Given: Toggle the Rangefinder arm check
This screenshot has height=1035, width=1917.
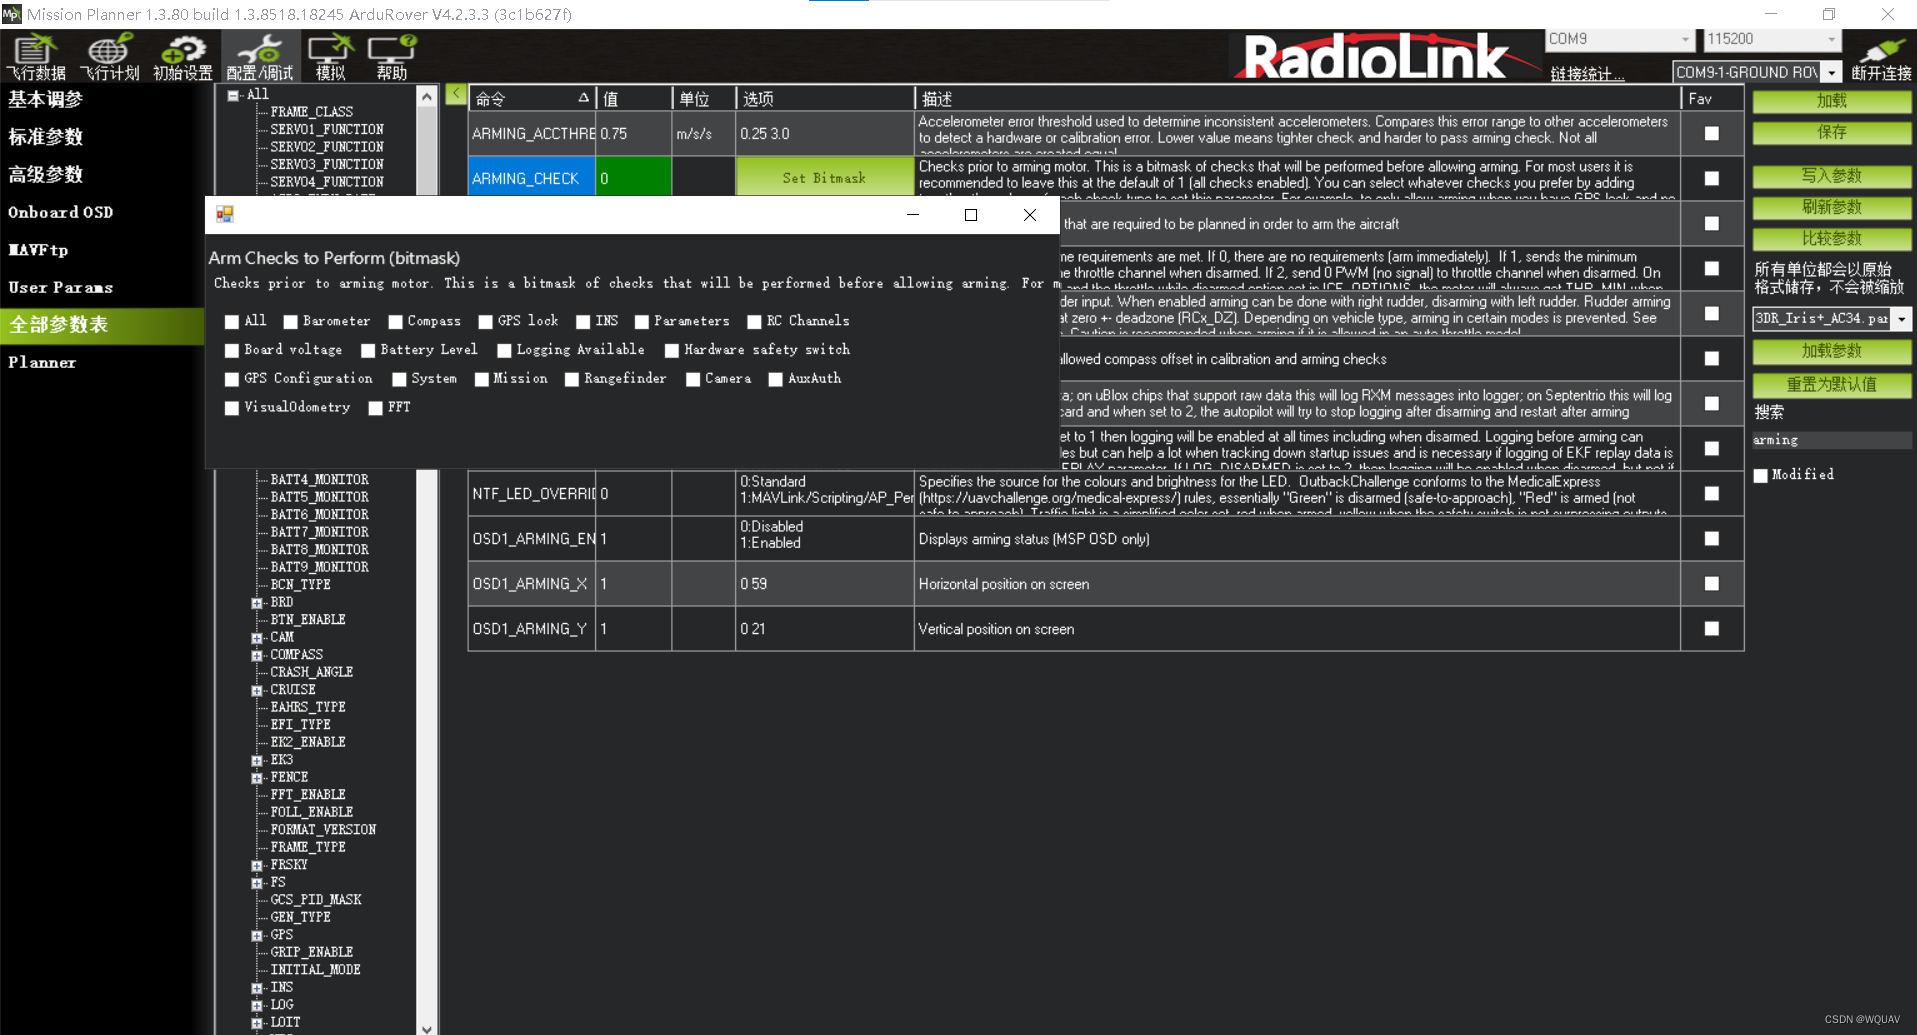Looking at the screenshot, I should [572, 380].
